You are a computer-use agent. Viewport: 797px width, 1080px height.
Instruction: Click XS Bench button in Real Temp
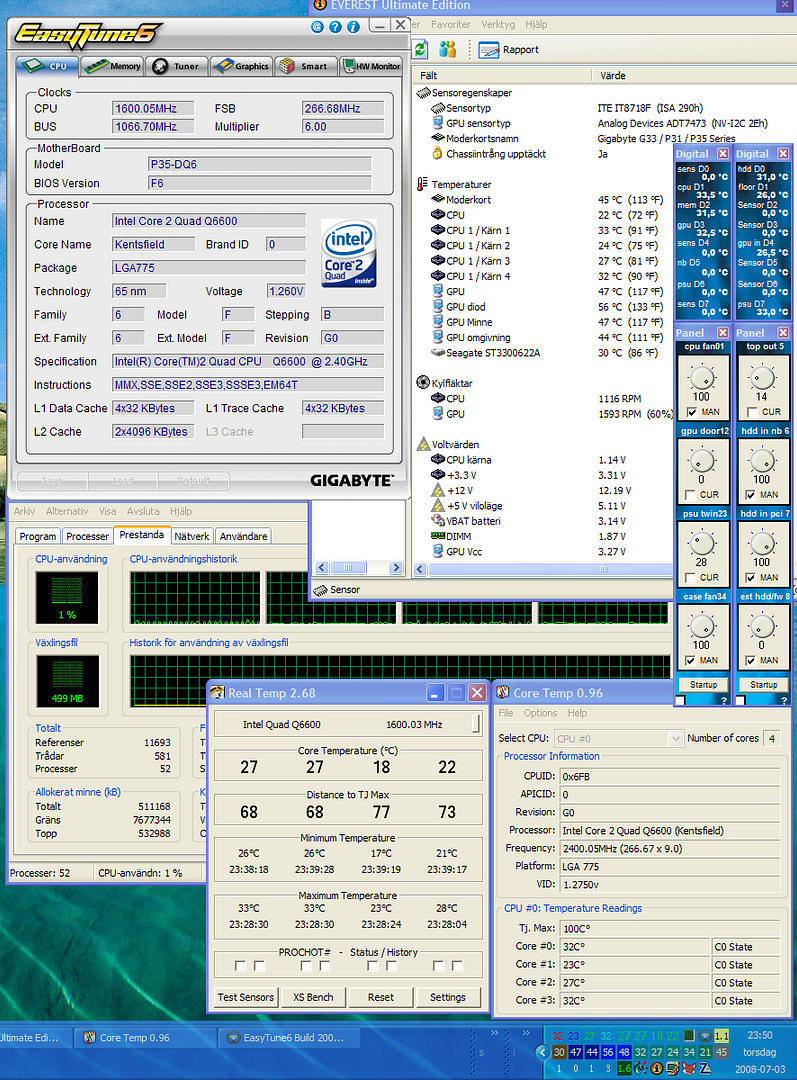[313, 997]
